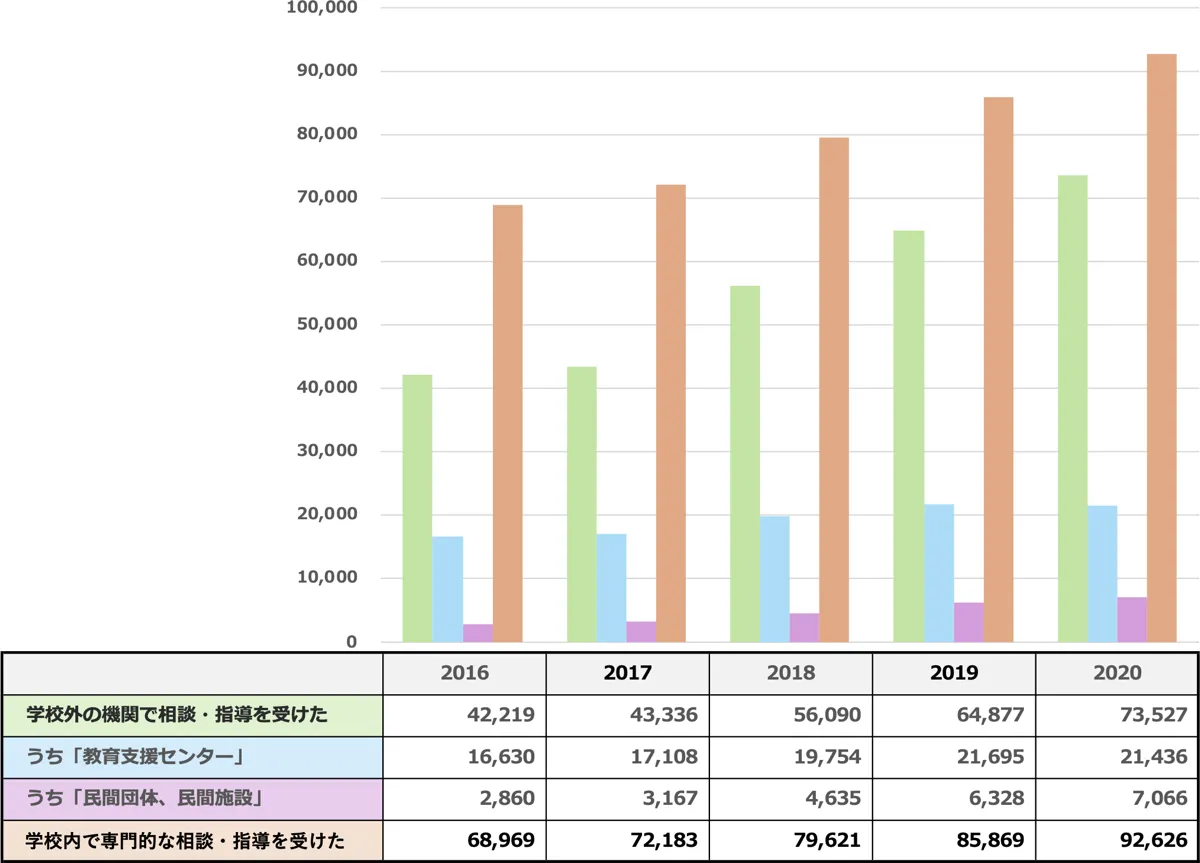This screenshot has height=863, width=1200.
Task: Click the 2016 orange bar in chart
Action: pyautogui.click(x=508, y=423)
